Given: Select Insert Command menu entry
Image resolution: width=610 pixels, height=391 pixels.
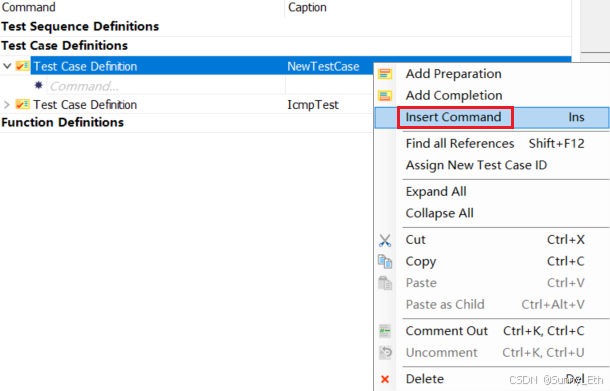Looking at the screenshot, I should click(x=492, y=117).
